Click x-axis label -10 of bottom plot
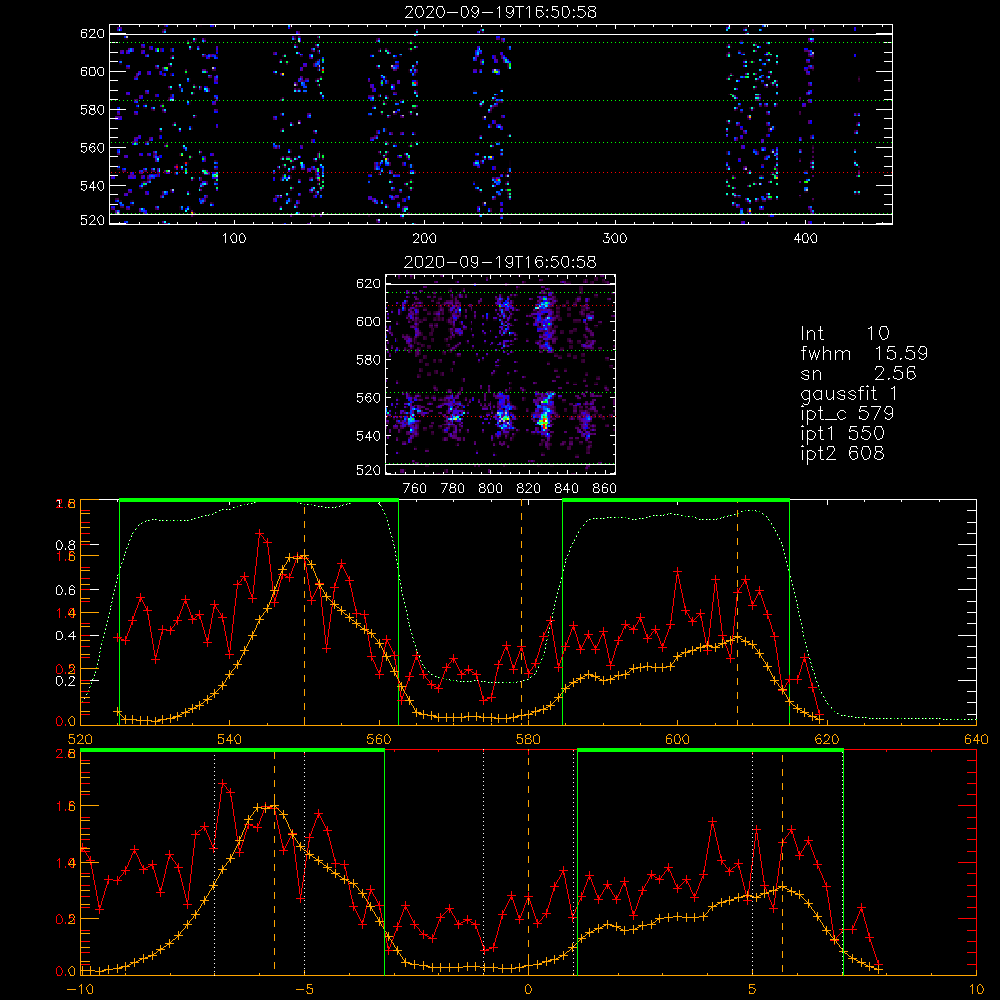Screen dimensions: 1000x1000 [x=80, y=990]
